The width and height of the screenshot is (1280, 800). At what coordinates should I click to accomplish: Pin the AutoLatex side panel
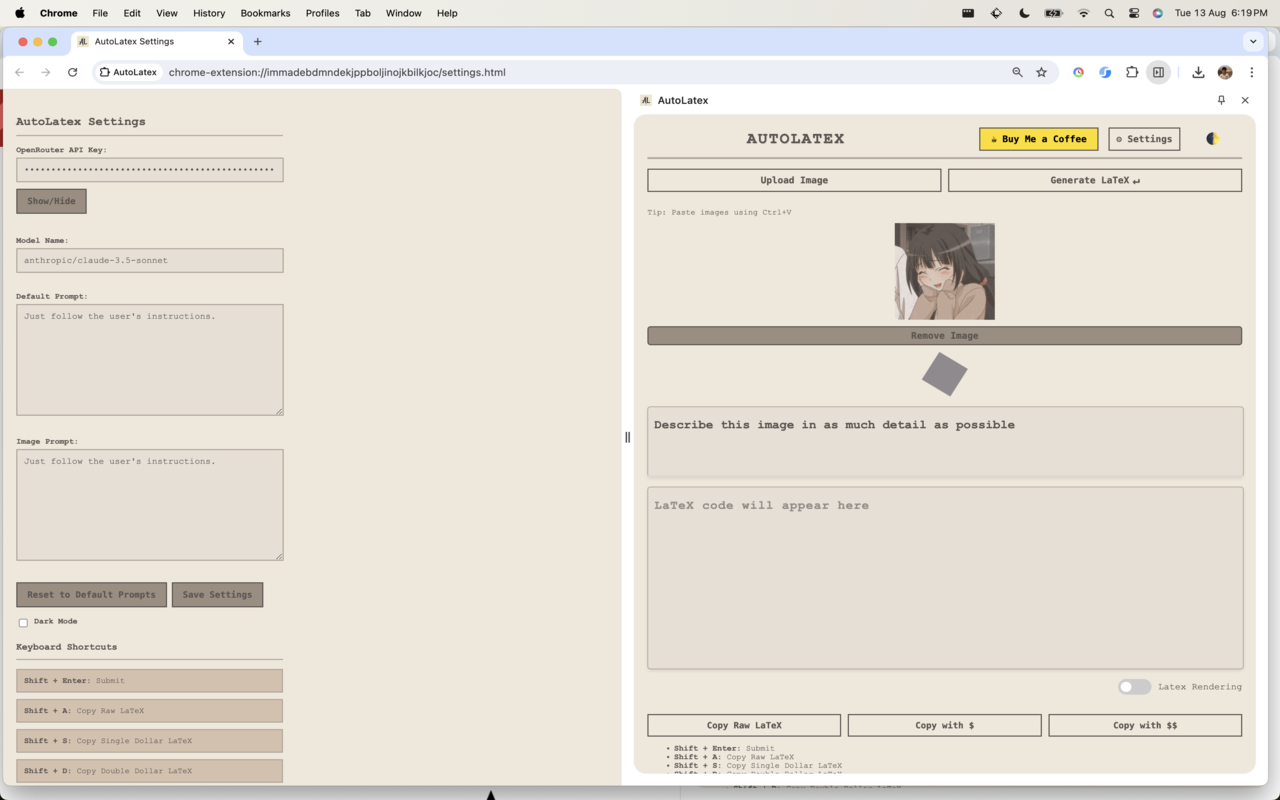click(x=1221, y=100)
